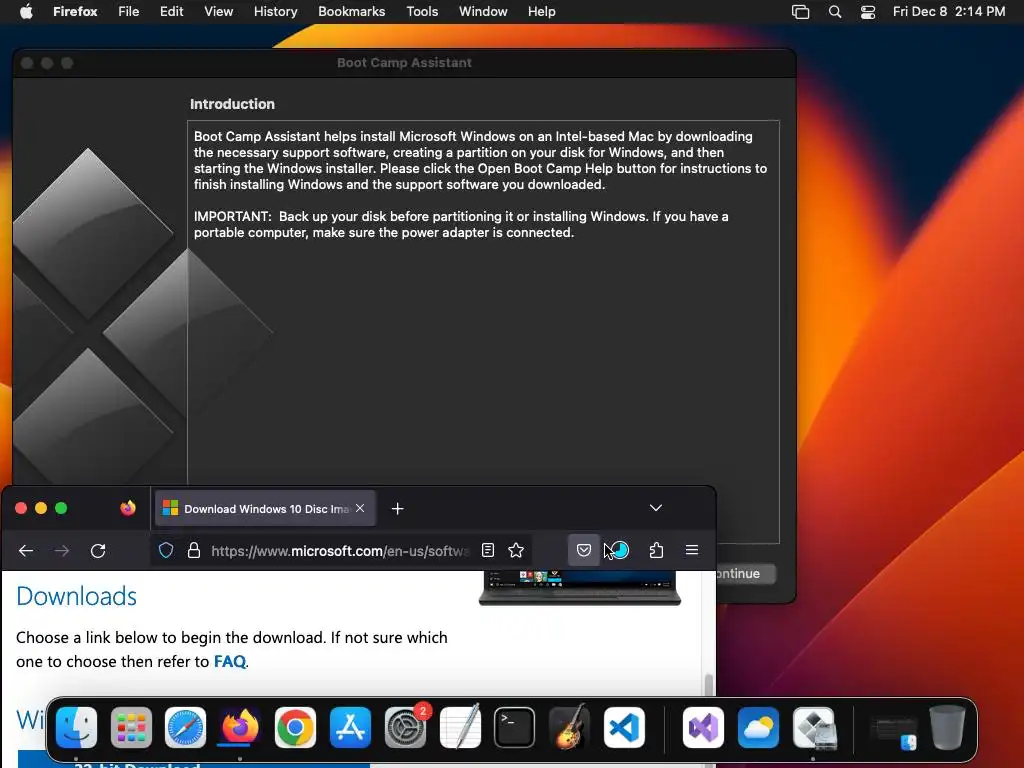The width and height of the screenshot is (1024, 768).
Task: Open the FAQ link
Action: click(230, 662)
